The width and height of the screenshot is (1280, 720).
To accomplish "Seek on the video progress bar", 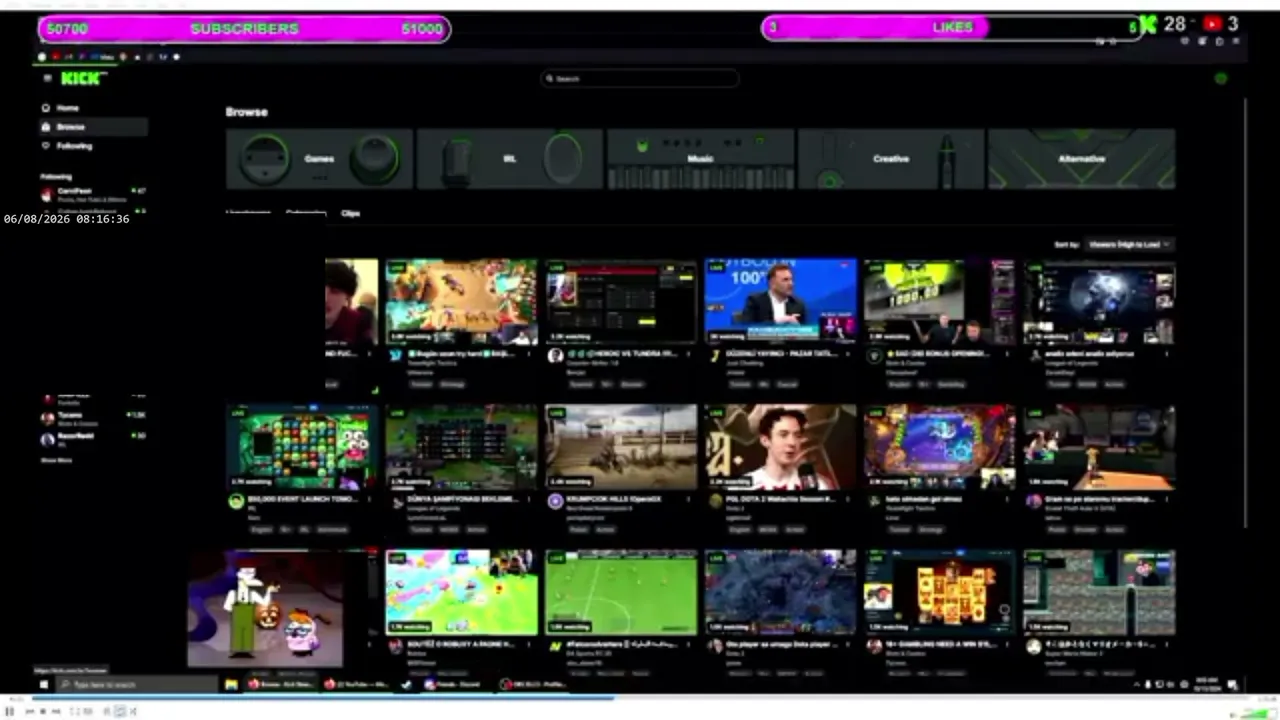I will coord(640,698).
